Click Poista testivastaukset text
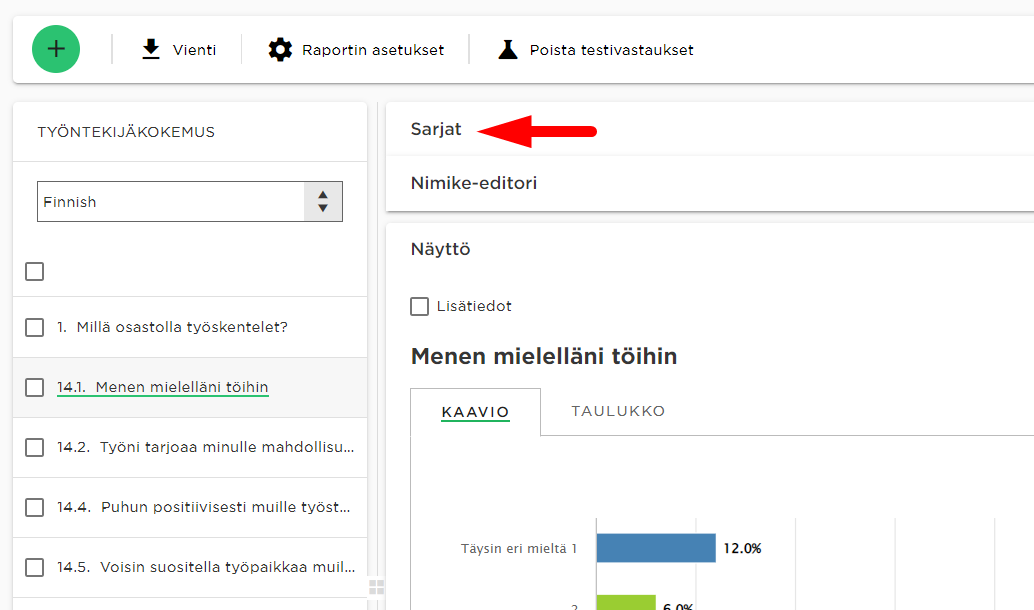 pyautogui.click(x=611, y=50)
